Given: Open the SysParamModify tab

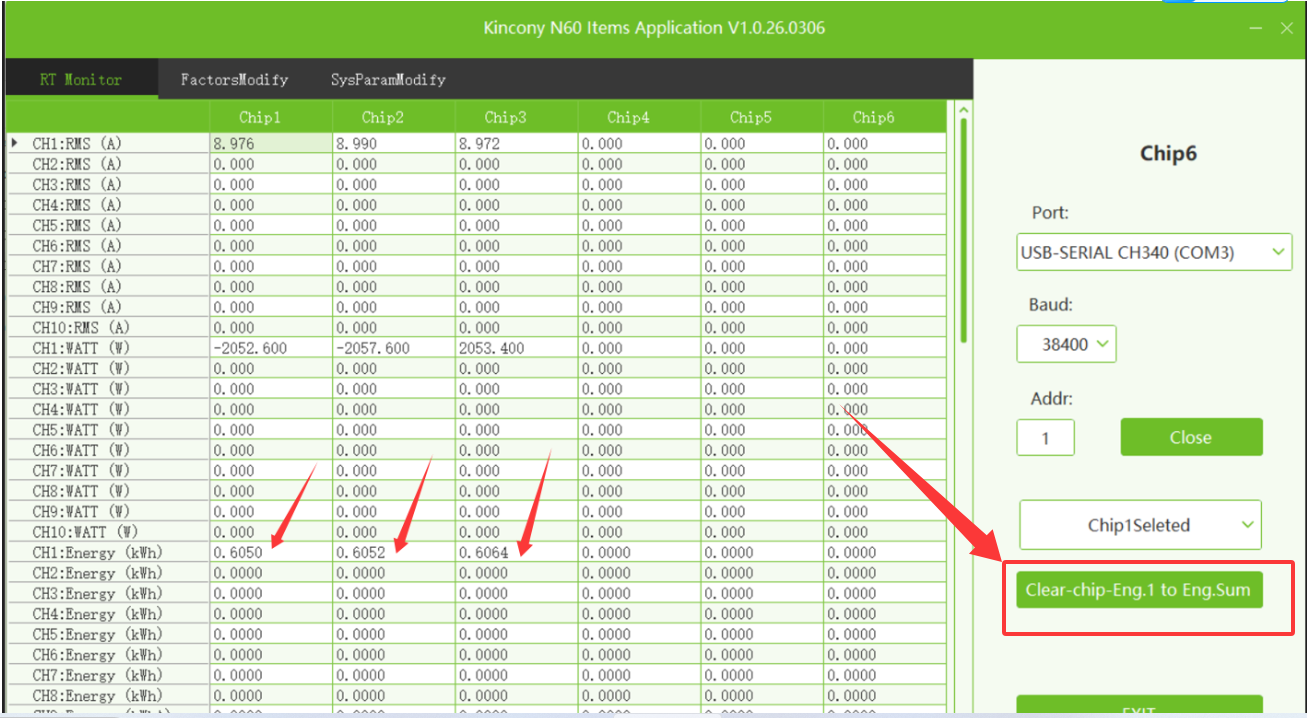Looking at the screenshot, I should click(388, 79).
